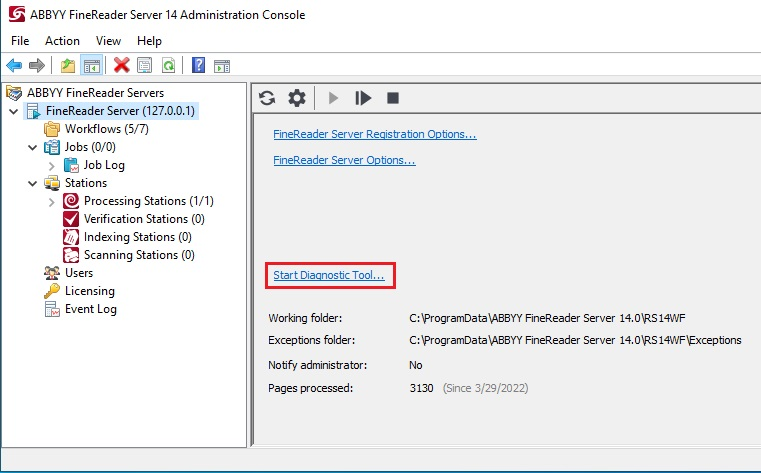Open the View menu
The image size is (761, 473).
[108, 41]
